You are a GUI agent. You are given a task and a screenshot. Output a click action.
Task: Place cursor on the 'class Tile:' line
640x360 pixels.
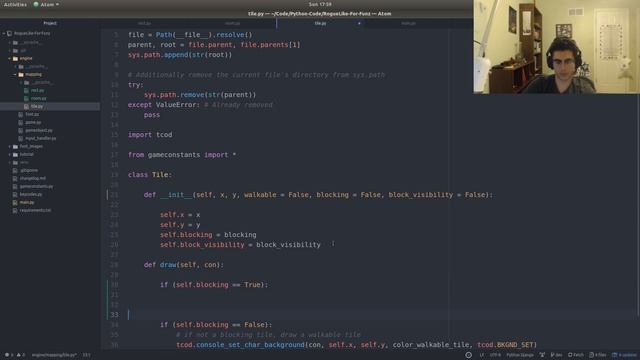tap(150, 175)
